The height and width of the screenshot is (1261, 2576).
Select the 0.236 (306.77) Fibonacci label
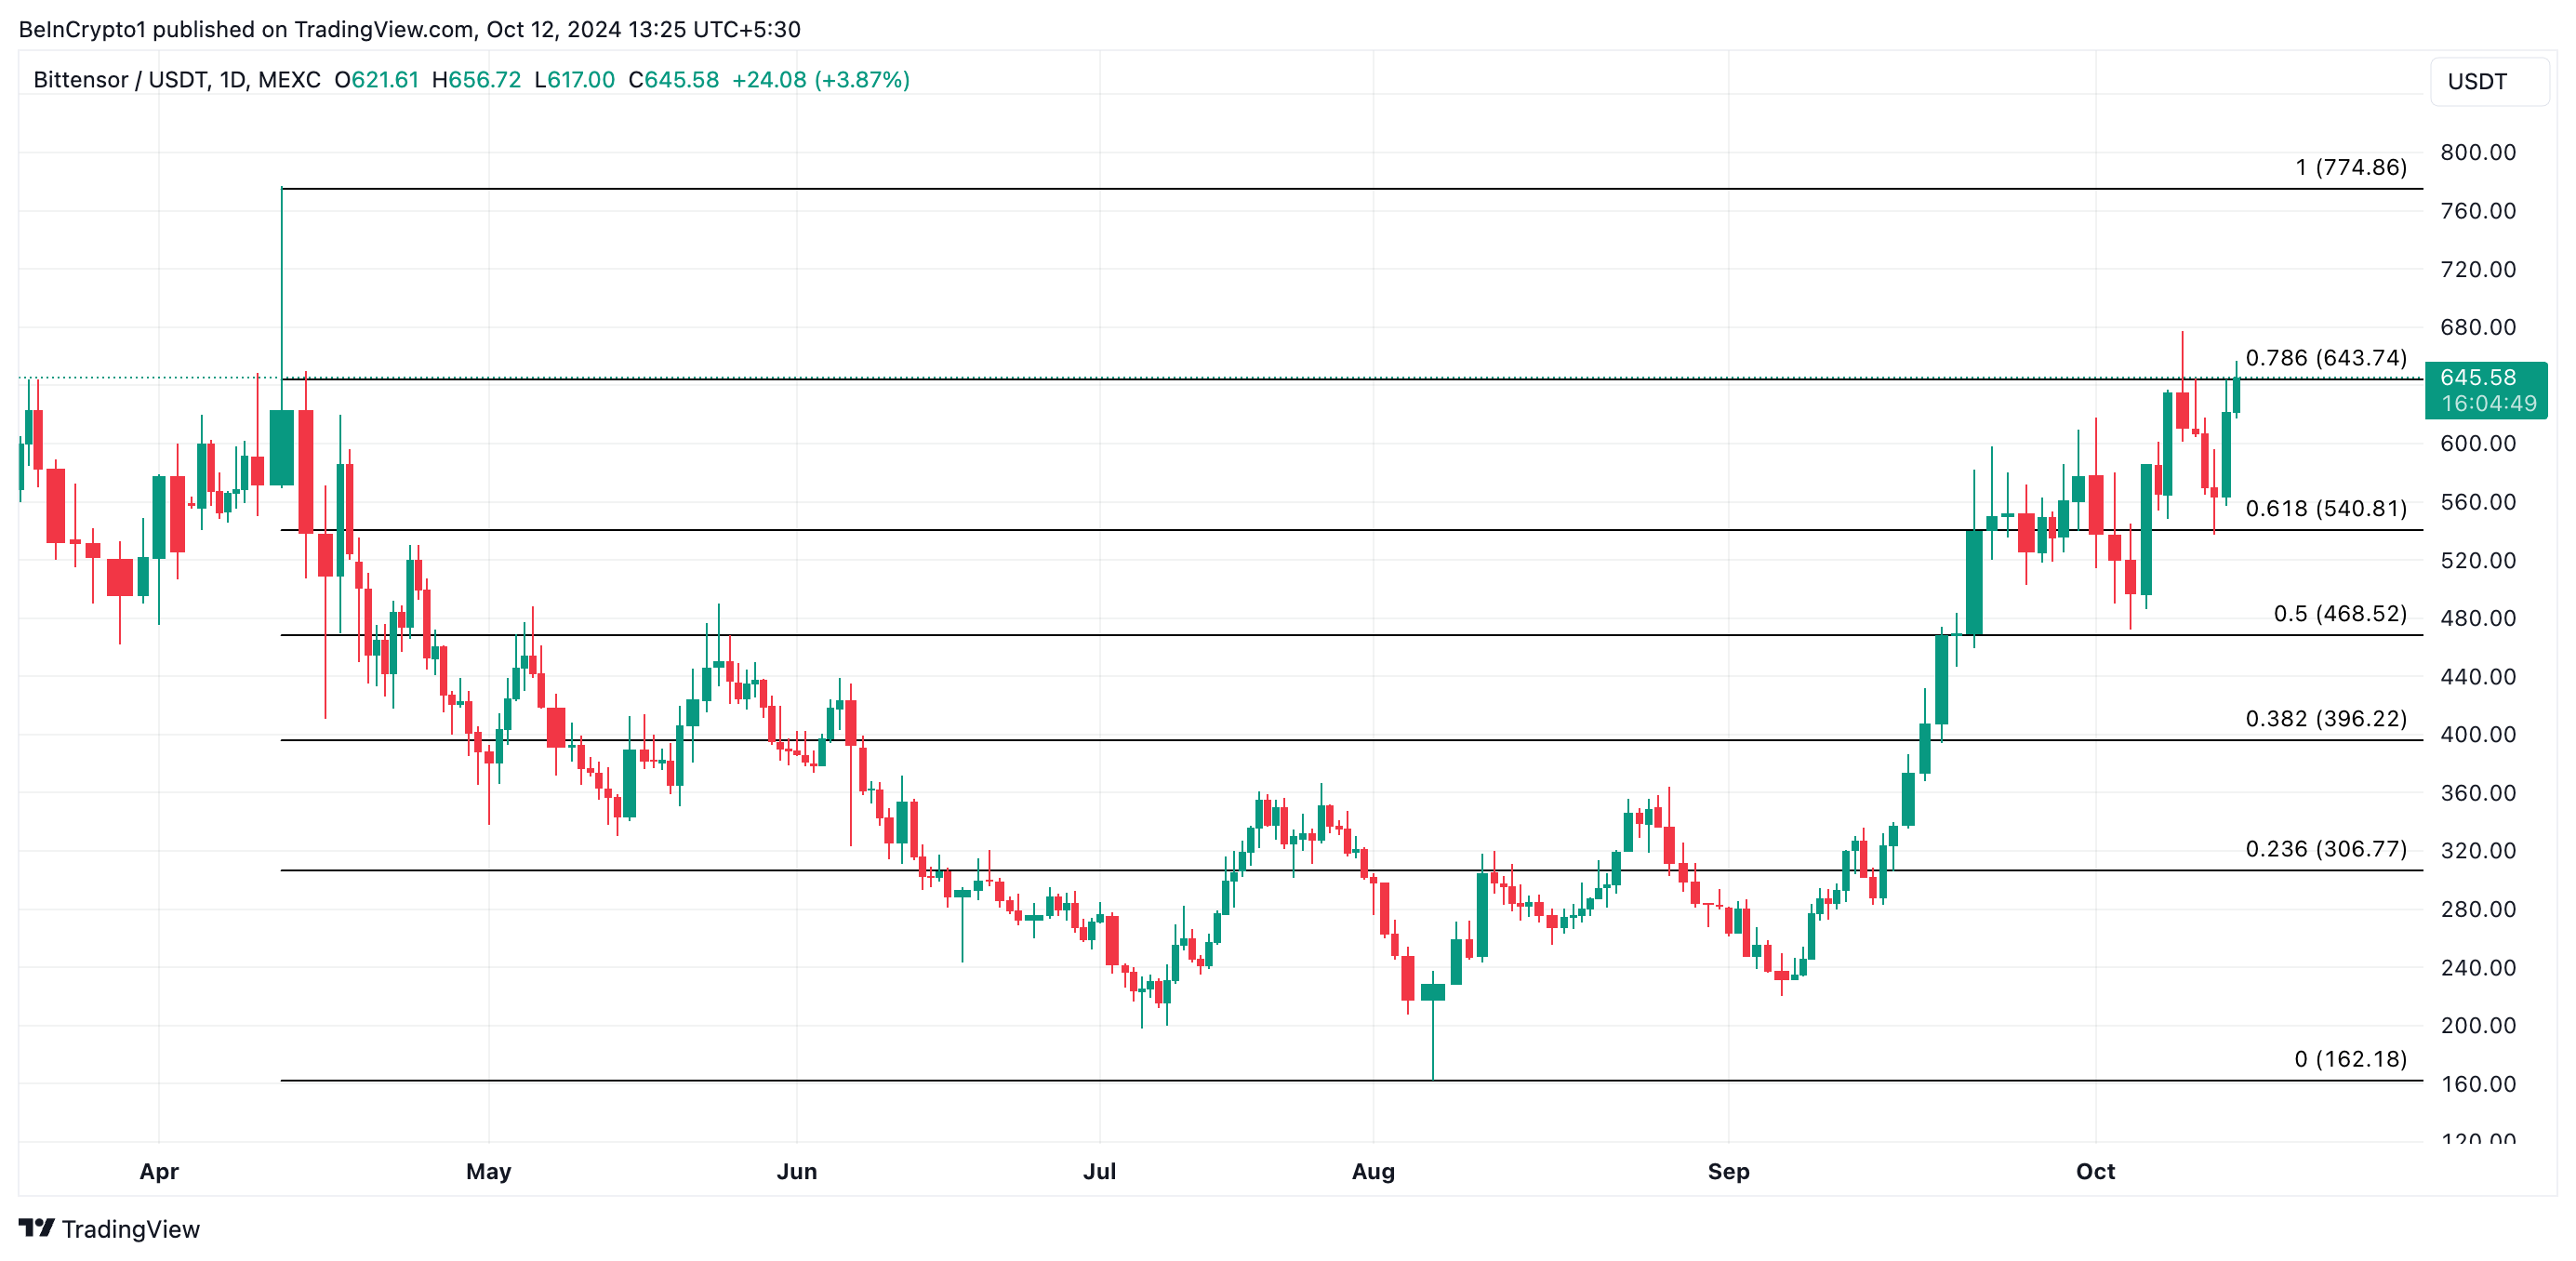click(x=2325, y=848)
